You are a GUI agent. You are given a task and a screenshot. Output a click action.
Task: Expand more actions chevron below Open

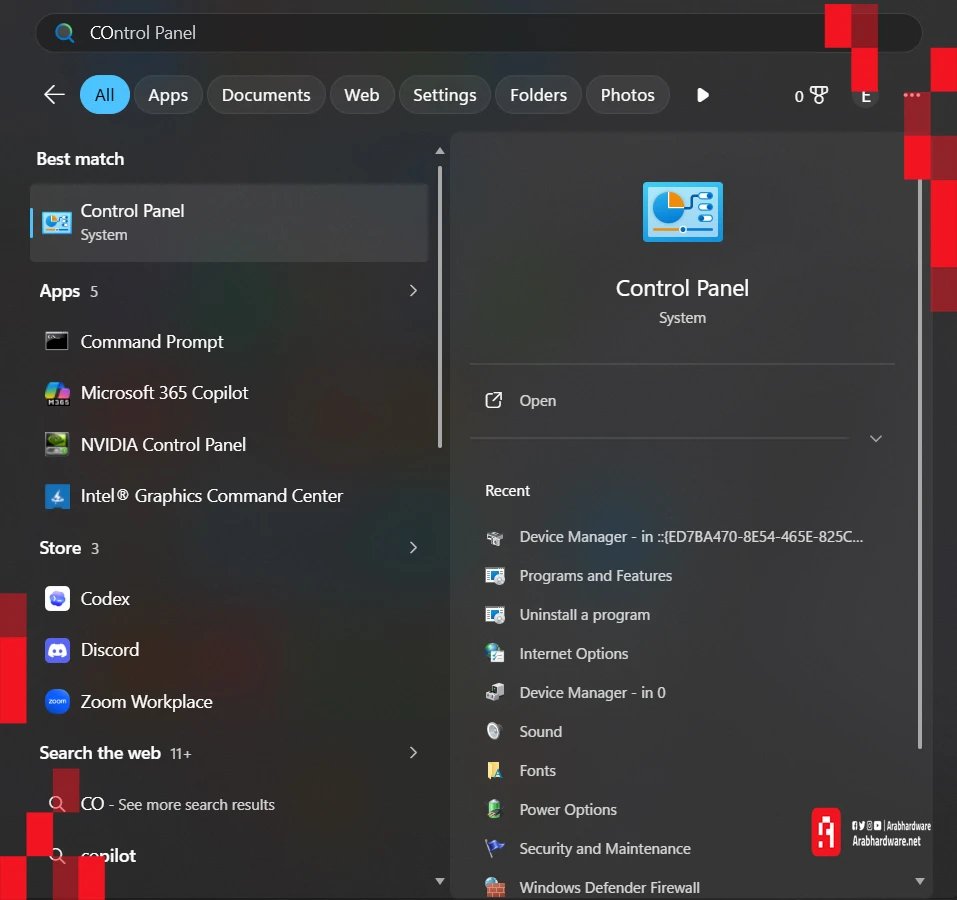(876, 439)
